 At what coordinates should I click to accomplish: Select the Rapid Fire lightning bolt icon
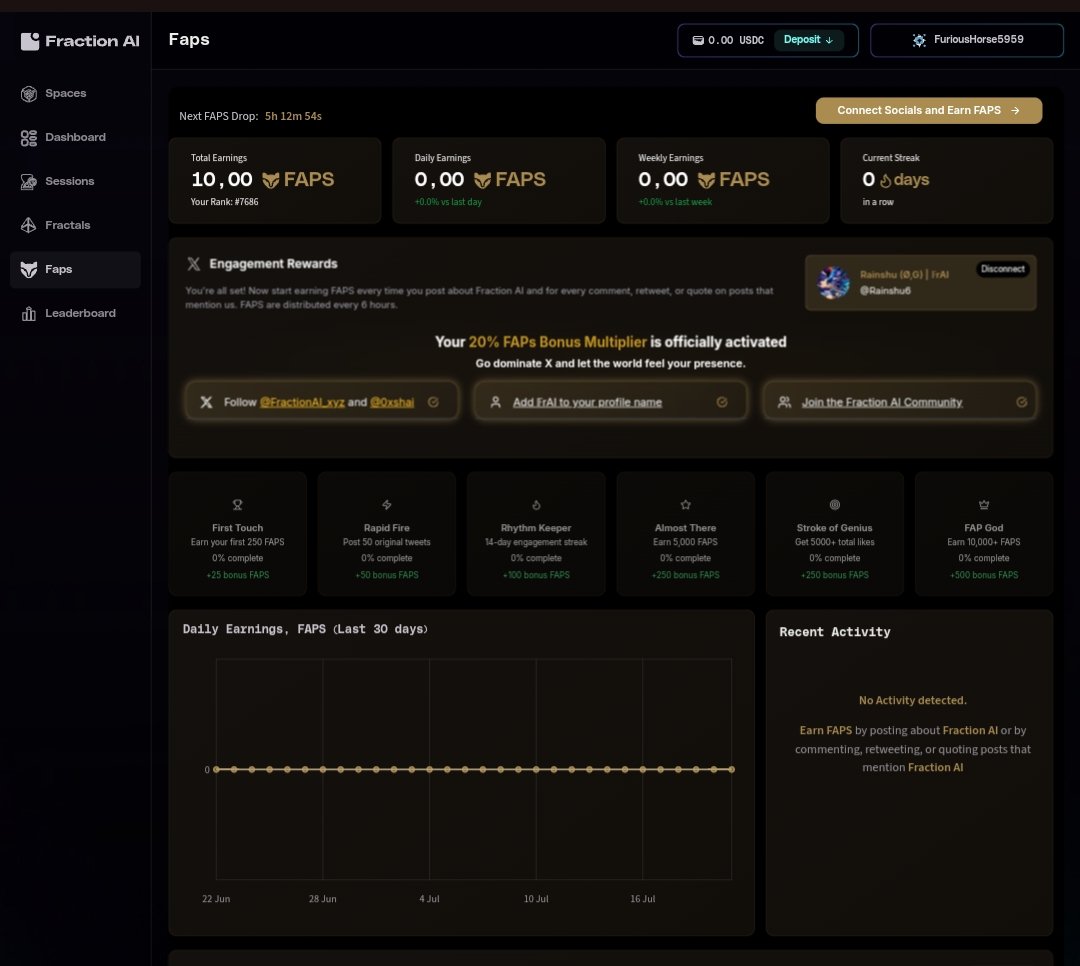click(x=386, y=505)
